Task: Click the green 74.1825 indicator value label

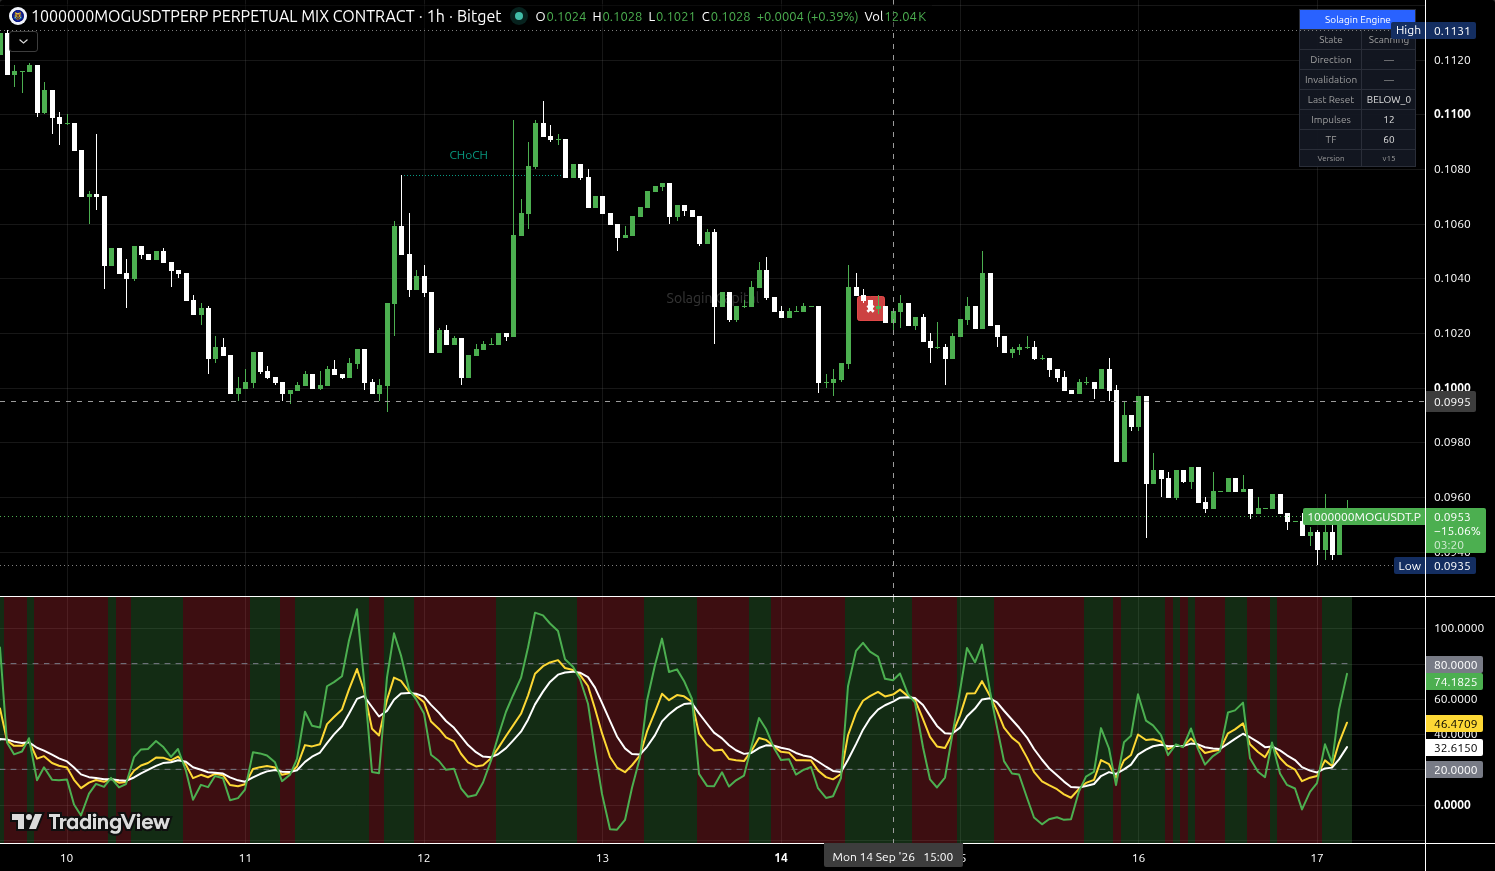Action: pyautogui.click(x=1455, y=682)
